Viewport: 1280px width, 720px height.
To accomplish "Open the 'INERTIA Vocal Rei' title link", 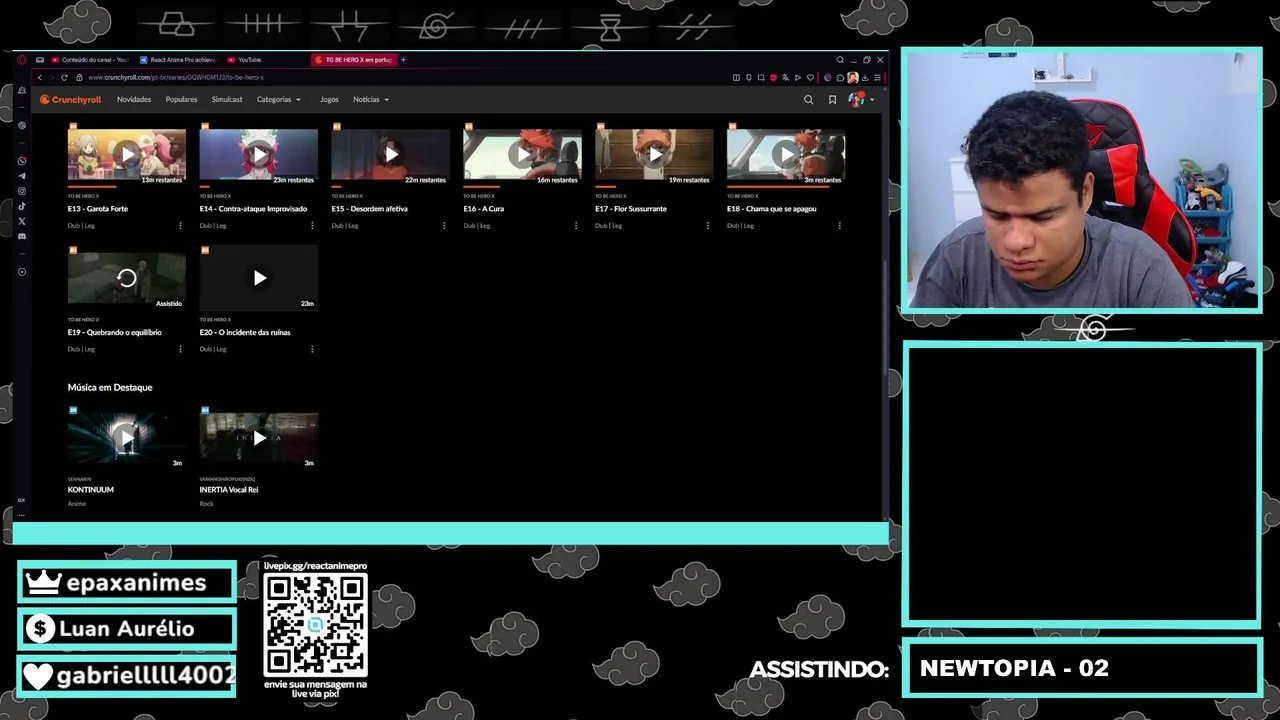I will pyautogui.click(x=229, y=490).
